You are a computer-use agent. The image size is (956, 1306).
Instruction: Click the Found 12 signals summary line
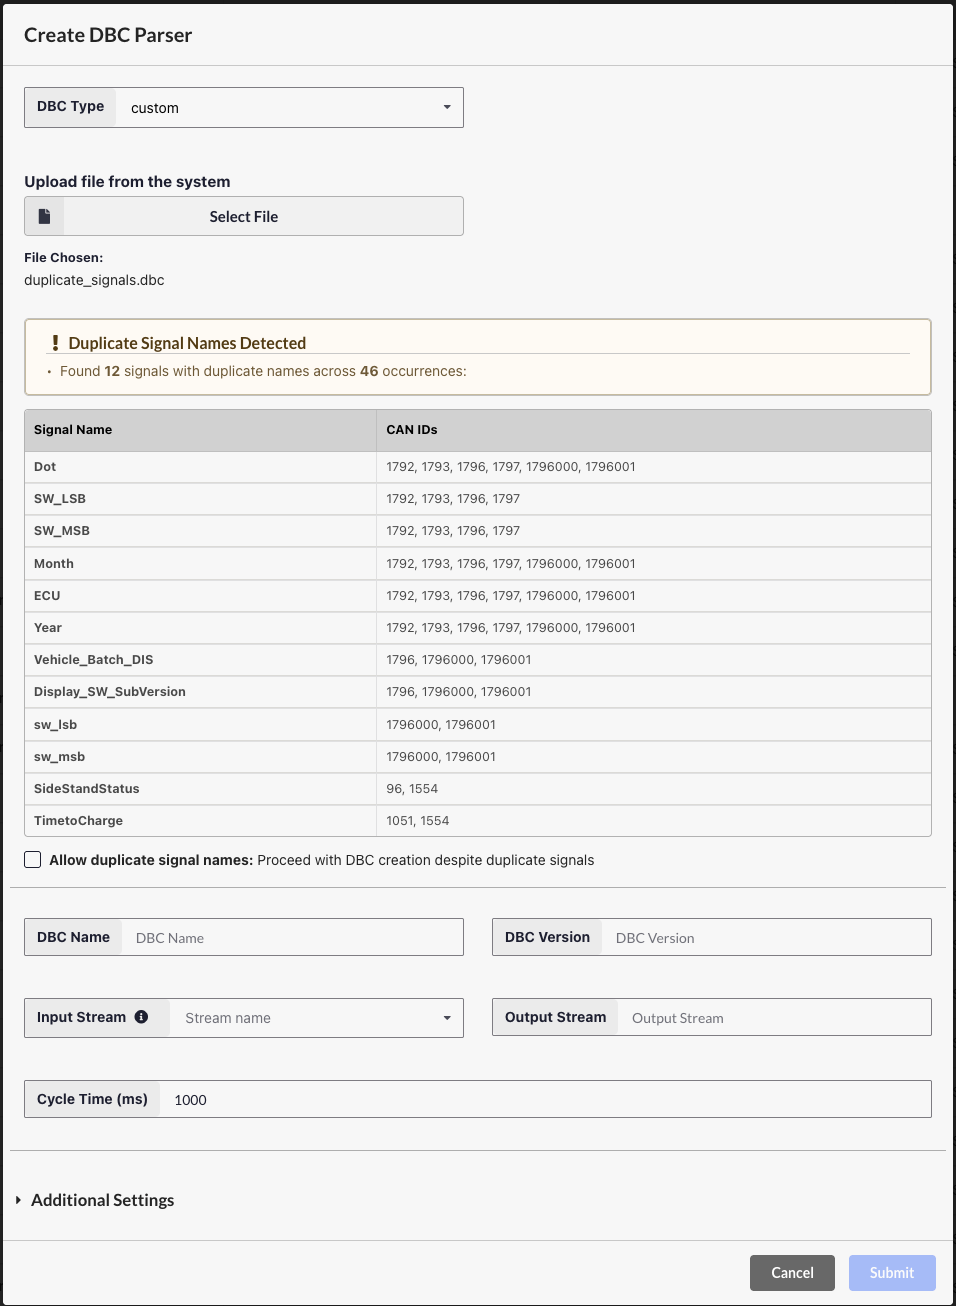click(x=263, y=371)
